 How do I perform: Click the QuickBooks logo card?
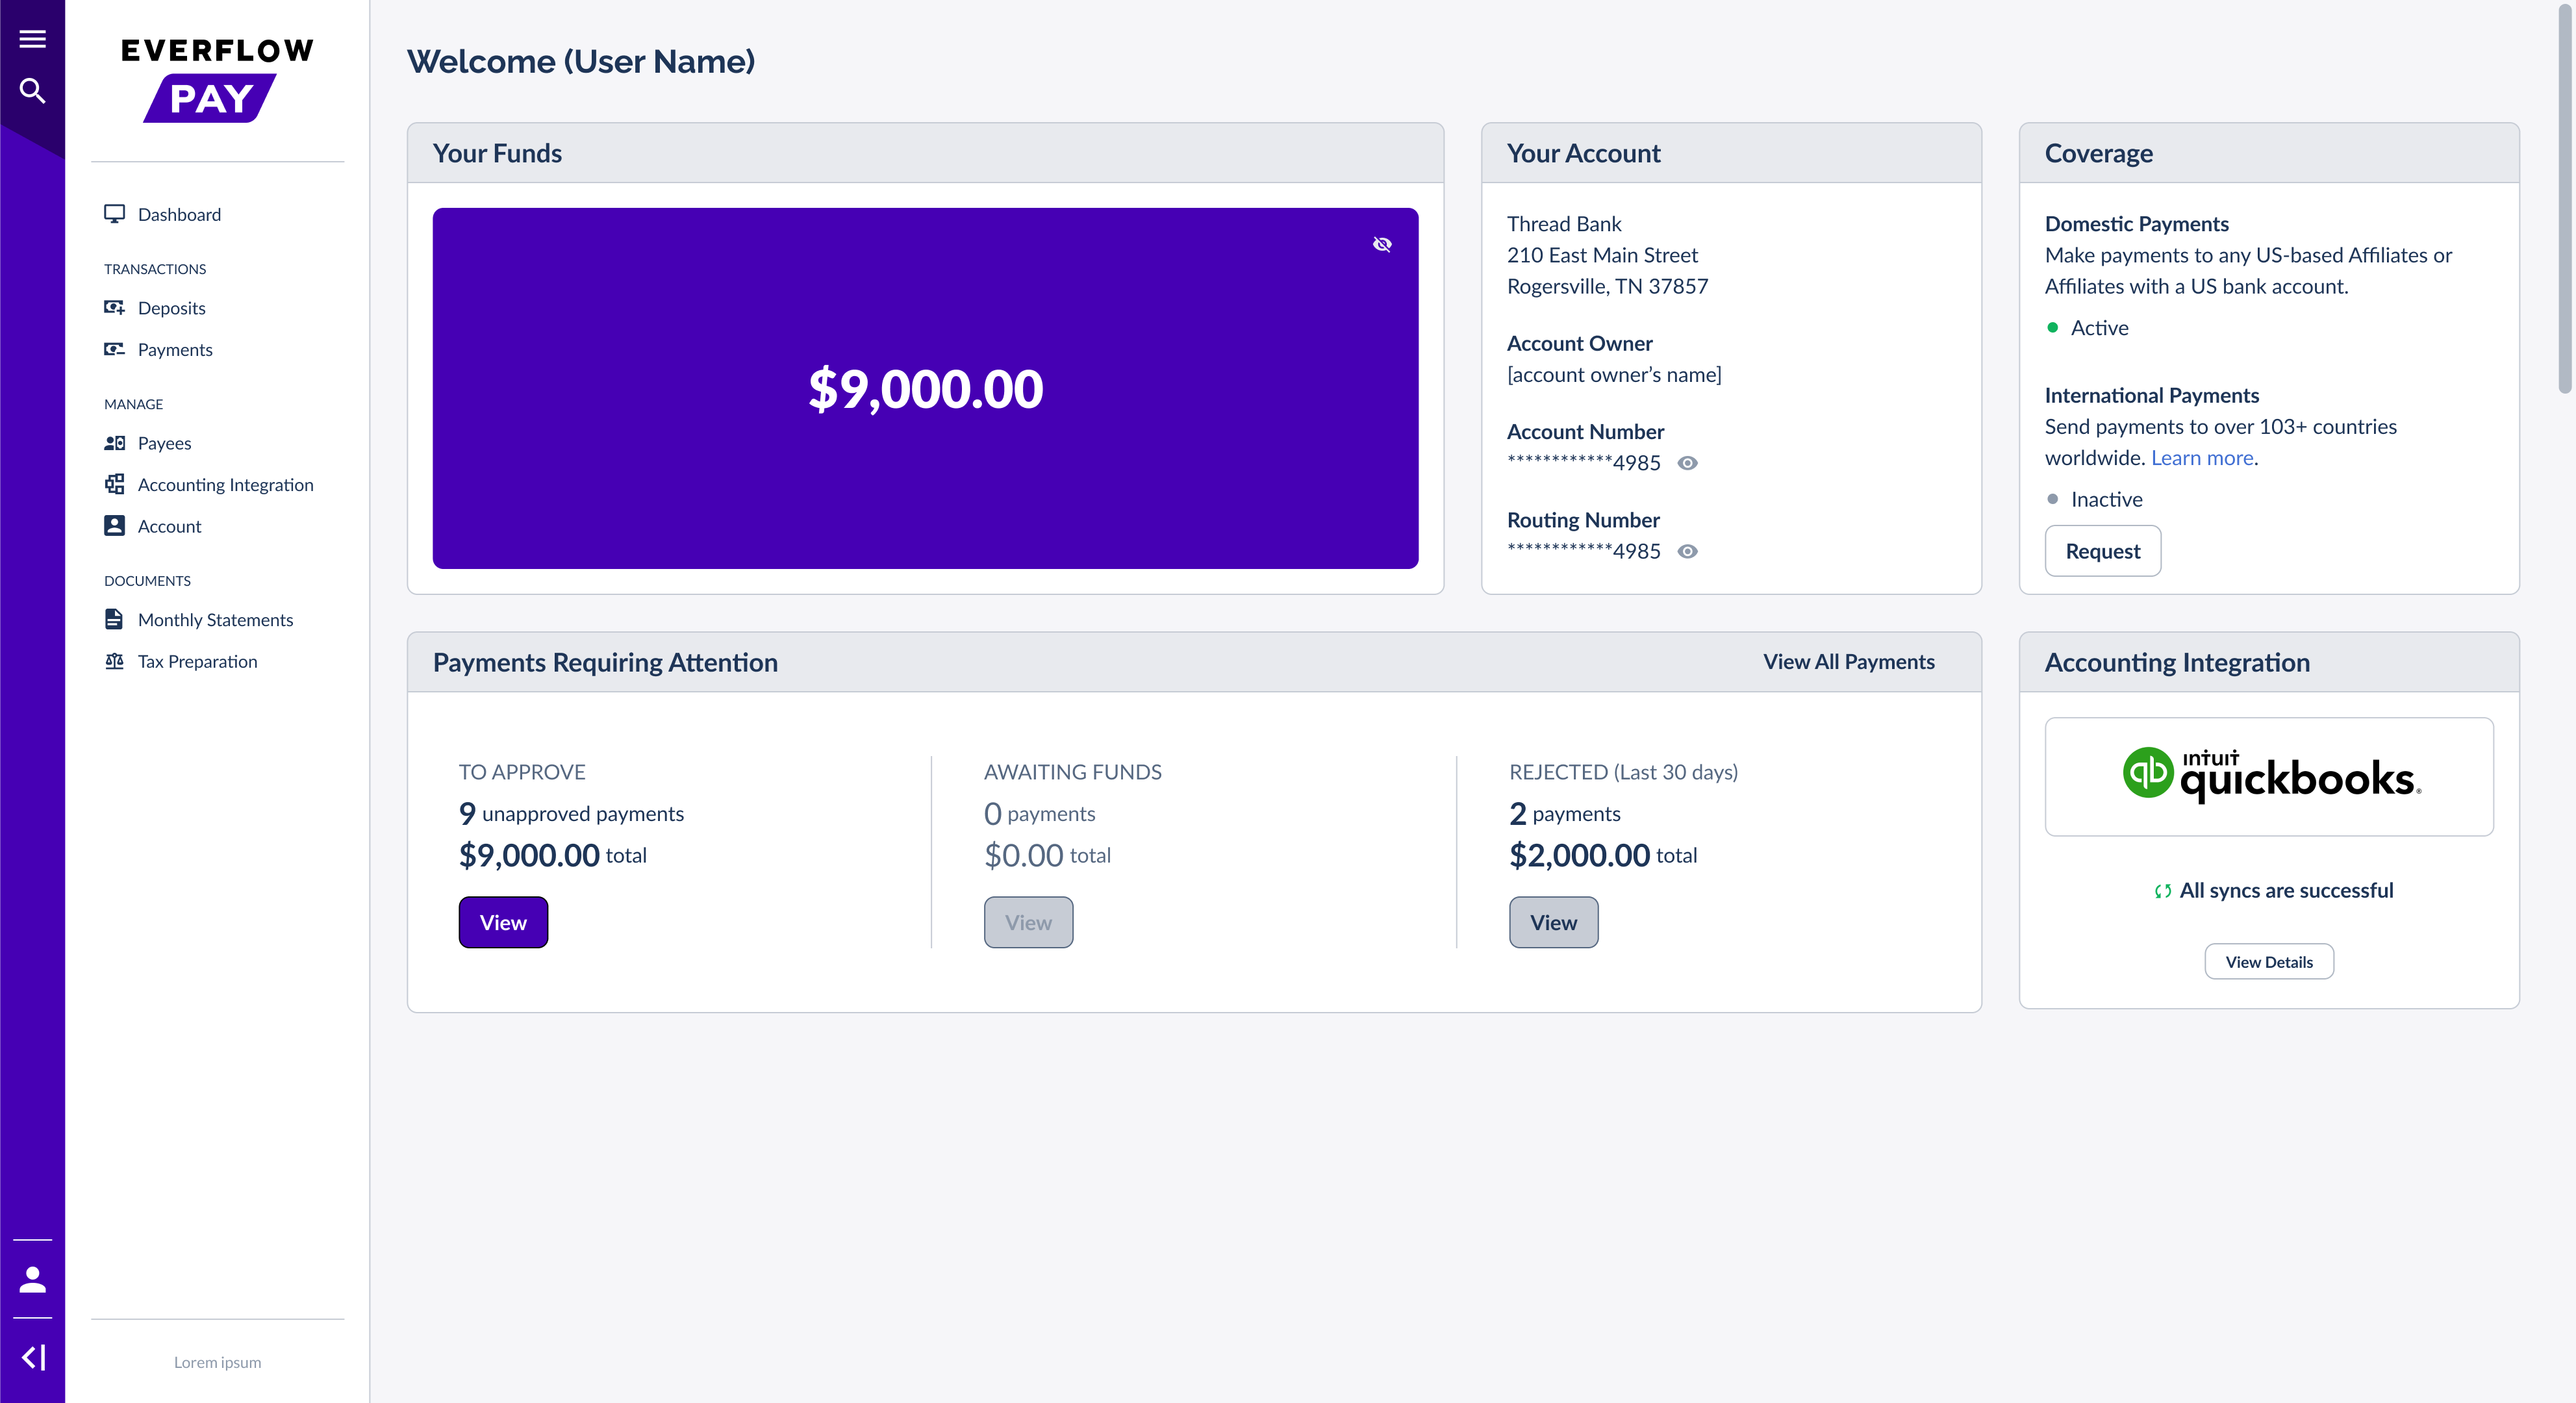coord(2268,776)
